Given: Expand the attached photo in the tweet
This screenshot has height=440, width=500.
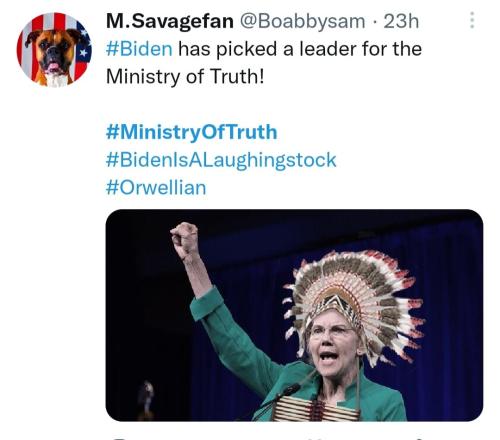Looking at the screenshot, I should pos(294,315).
